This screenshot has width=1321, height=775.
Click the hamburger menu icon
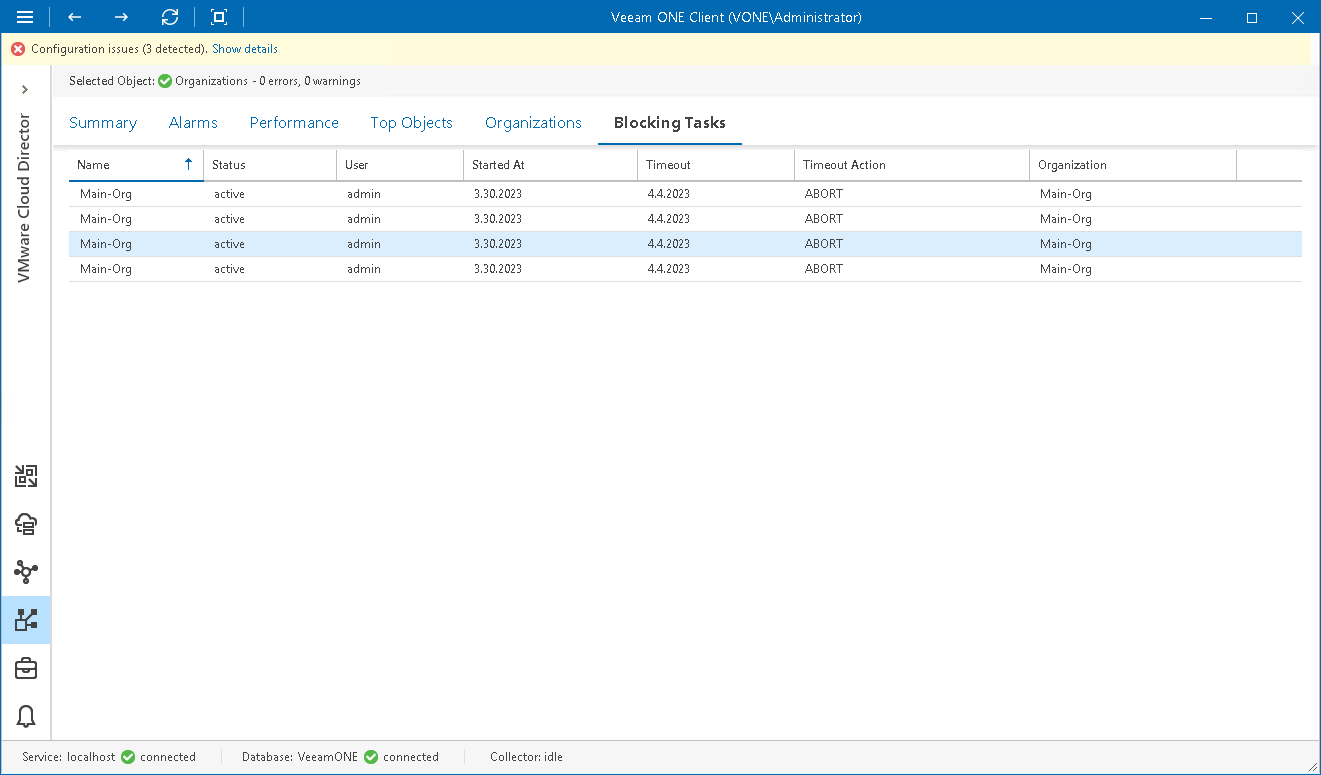(25, 17)
